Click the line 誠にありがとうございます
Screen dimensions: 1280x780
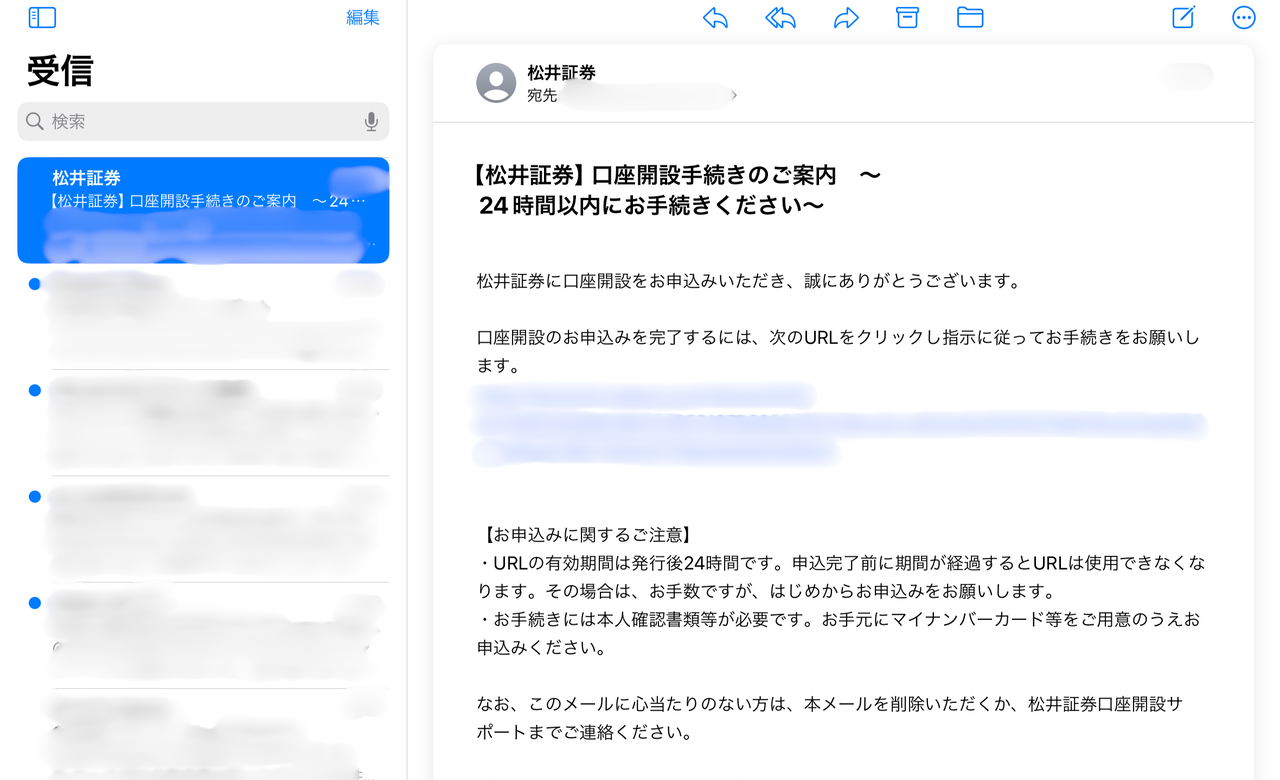(913, 281)
